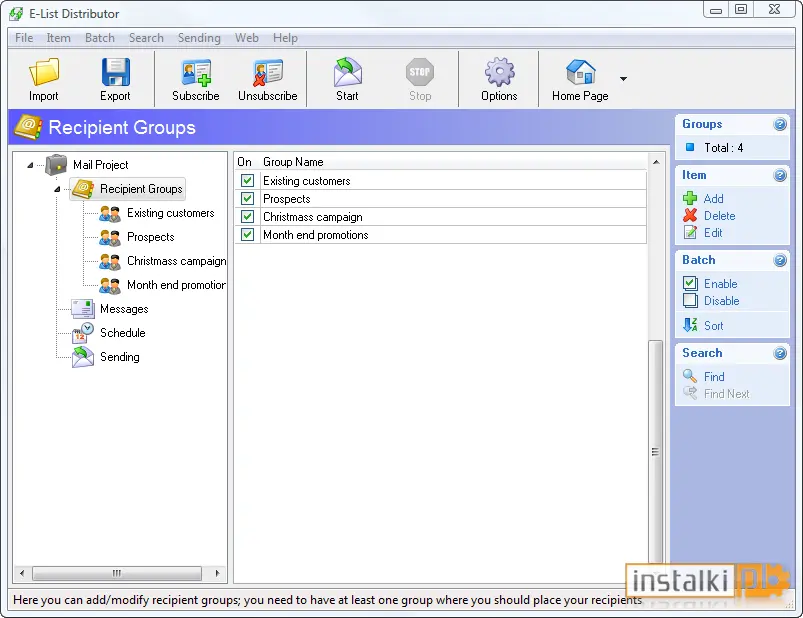Viewport: 803px width, 618px height.
Task: Click the Subscribe toolbar icon
Action: 196,73
